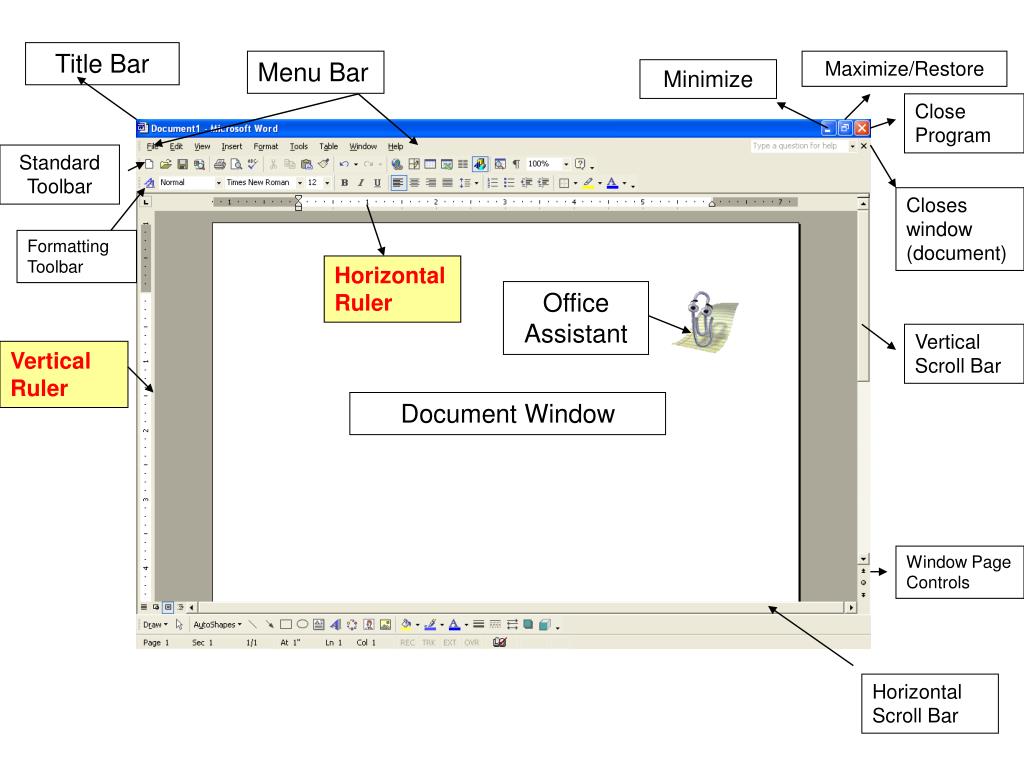Image resolution: width=1024 pixels, height=768 pixels.
Task: Open the Insert menu
Action: 232,147
